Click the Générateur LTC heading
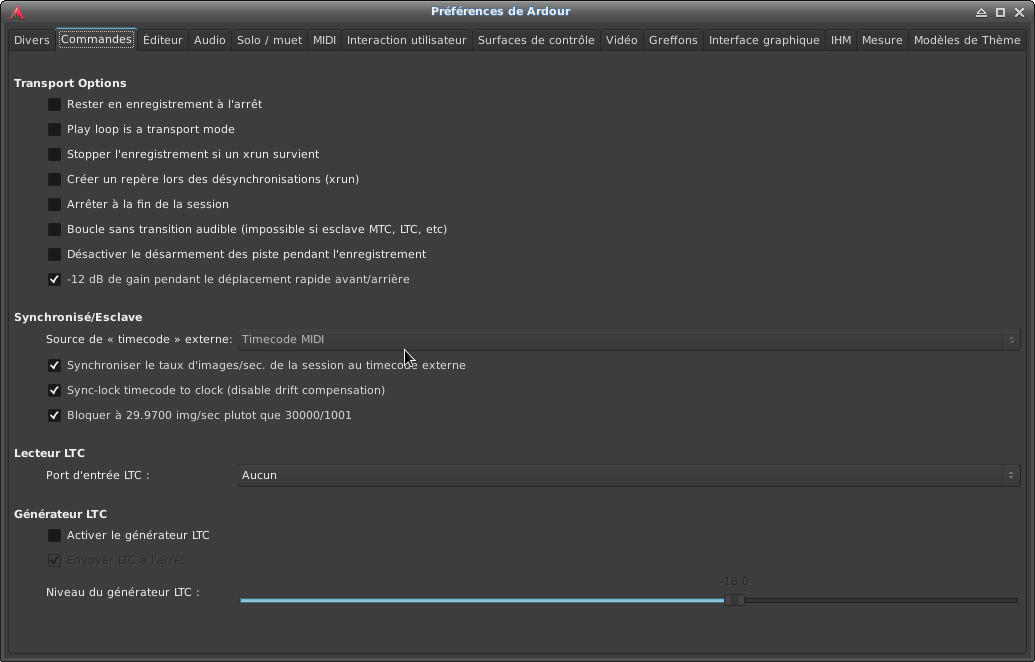This screenshot has width=1035, height=662. click(x=60, y=514)
